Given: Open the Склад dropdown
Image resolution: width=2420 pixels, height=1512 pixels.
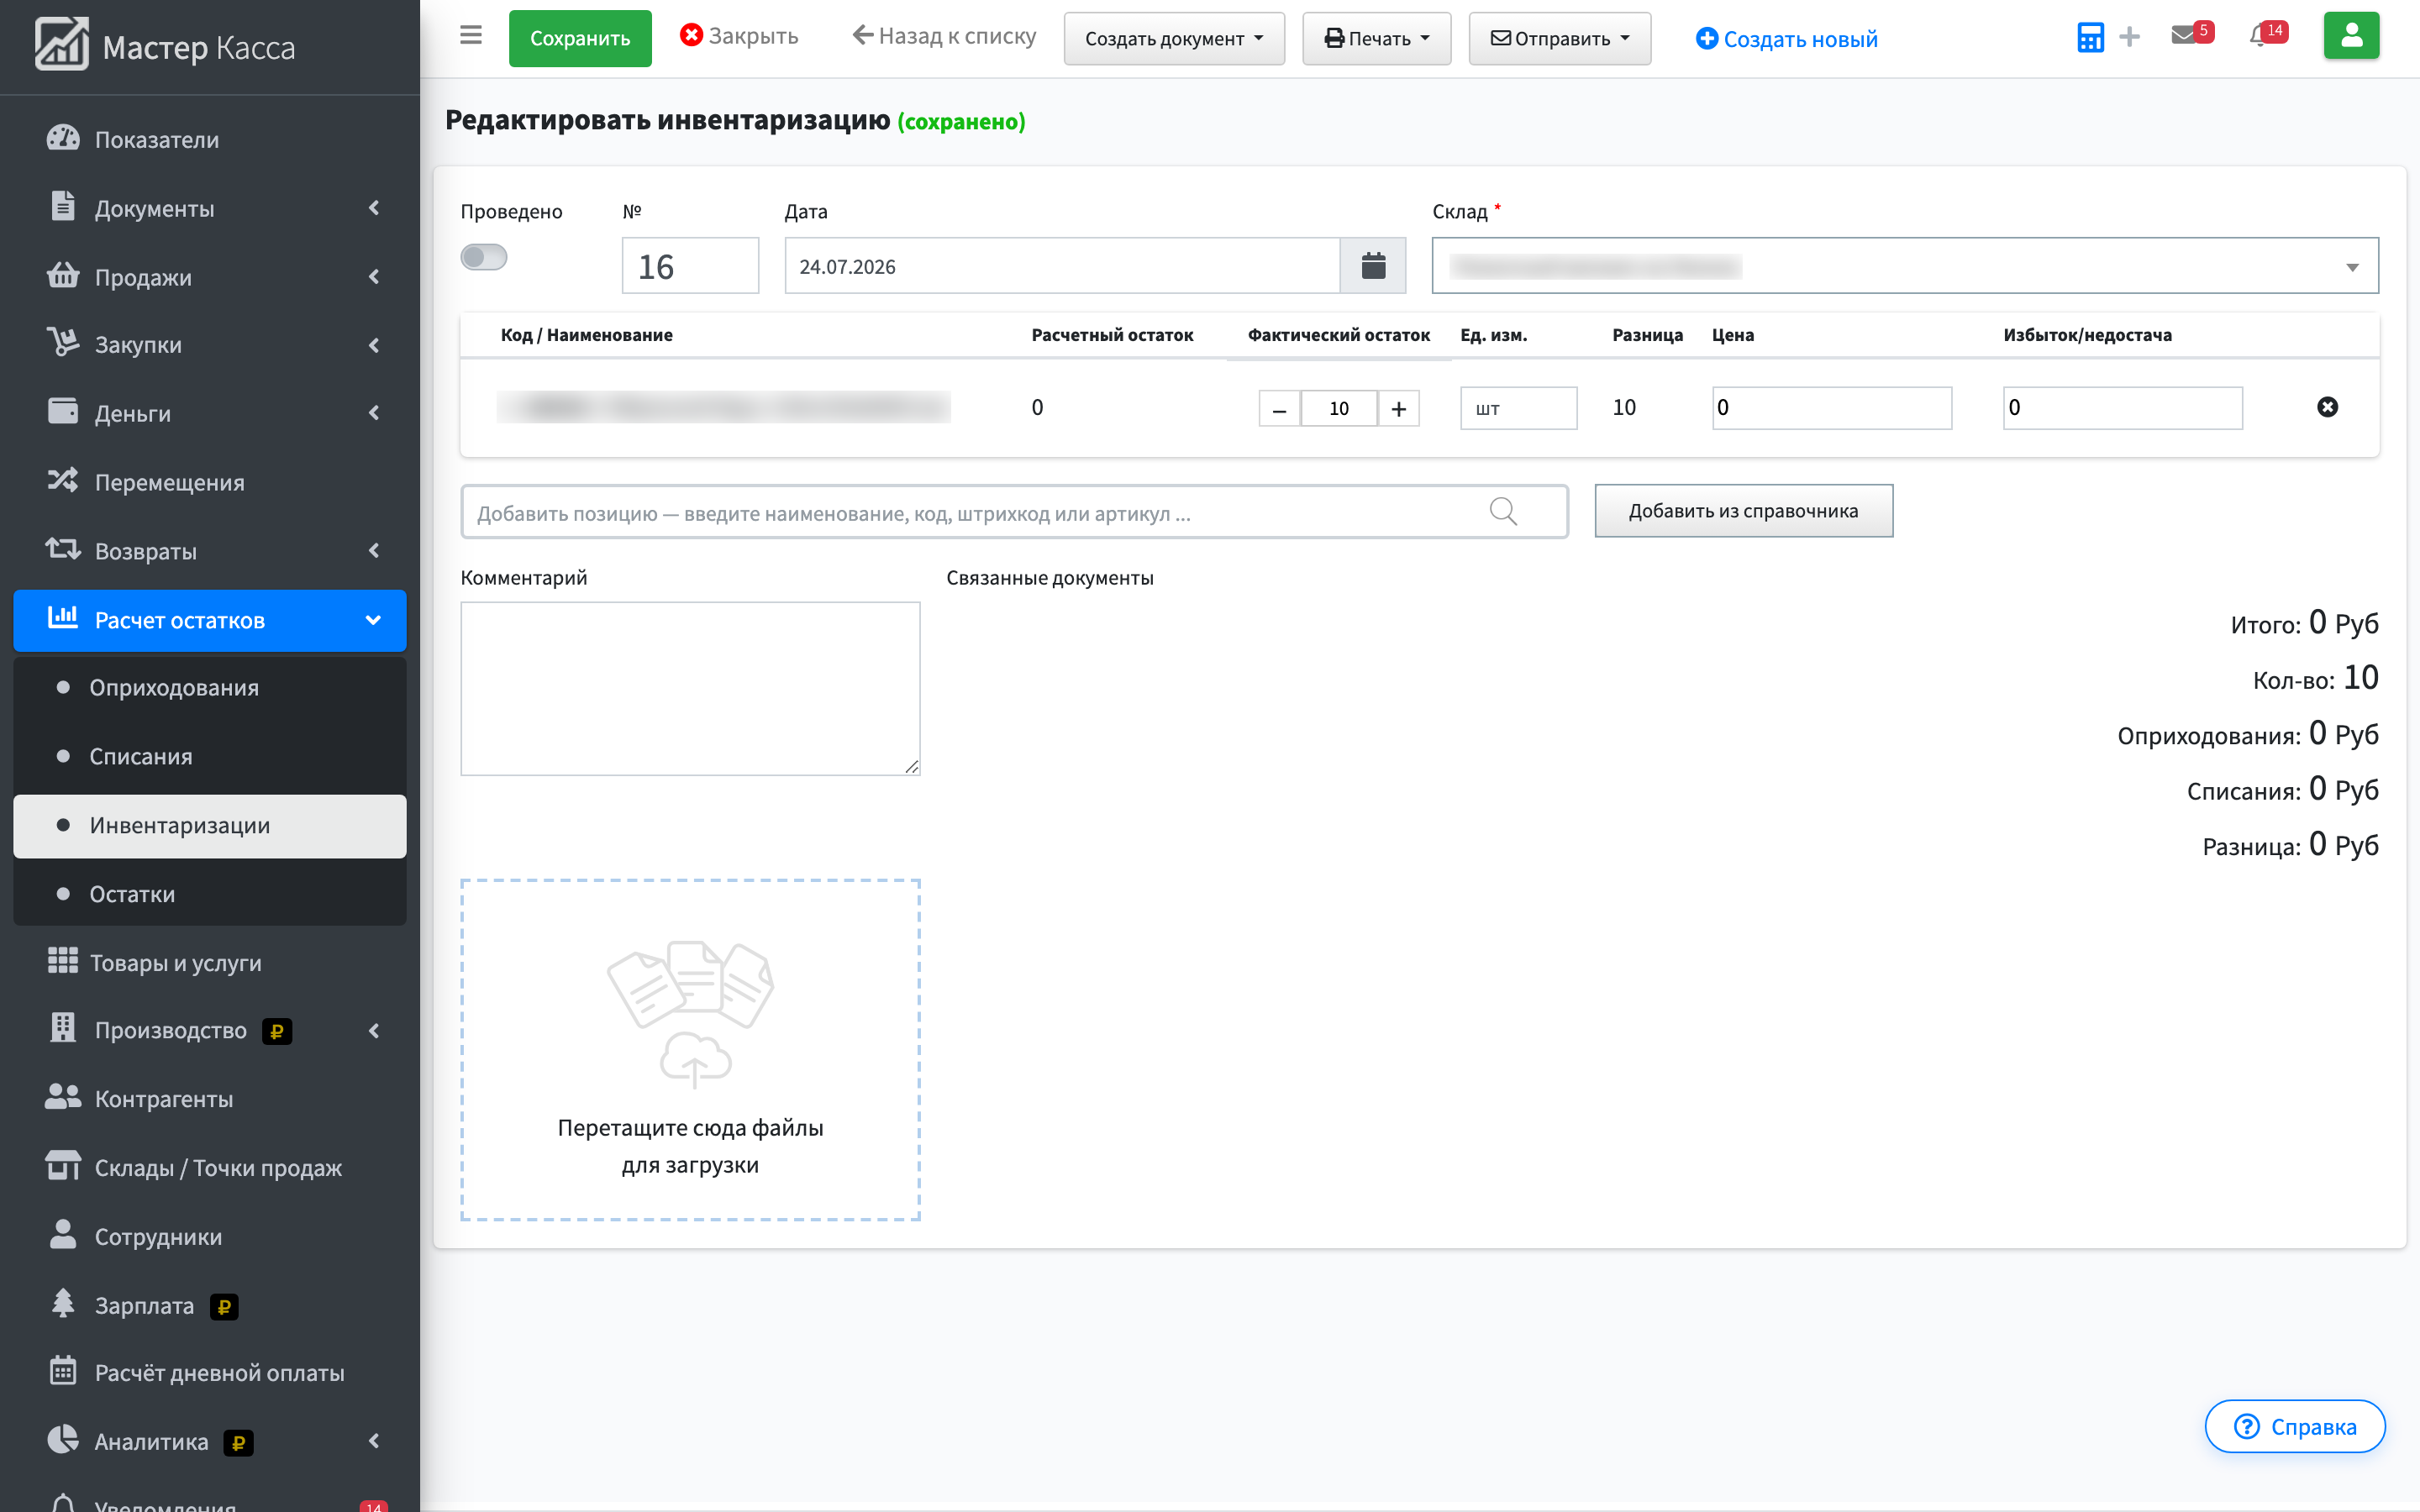Looking at the screenshot, I should point(1905,266).
